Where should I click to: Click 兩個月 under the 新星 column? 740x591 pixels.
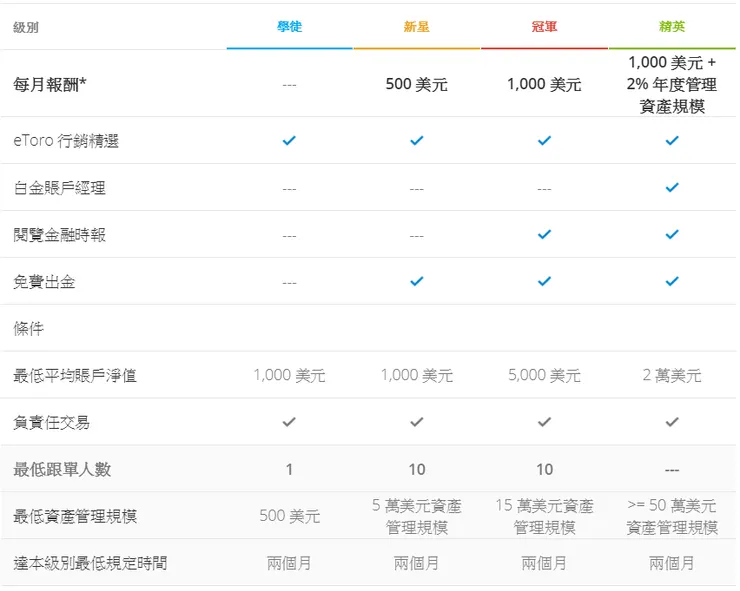point(417,563)
